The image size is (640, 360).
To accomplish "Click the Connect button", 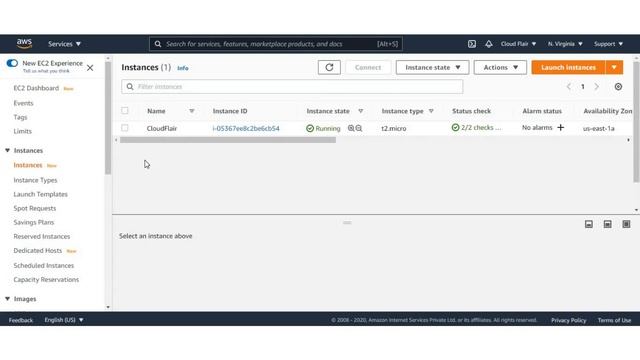I will pyautogui.click(x=368, y=67).
